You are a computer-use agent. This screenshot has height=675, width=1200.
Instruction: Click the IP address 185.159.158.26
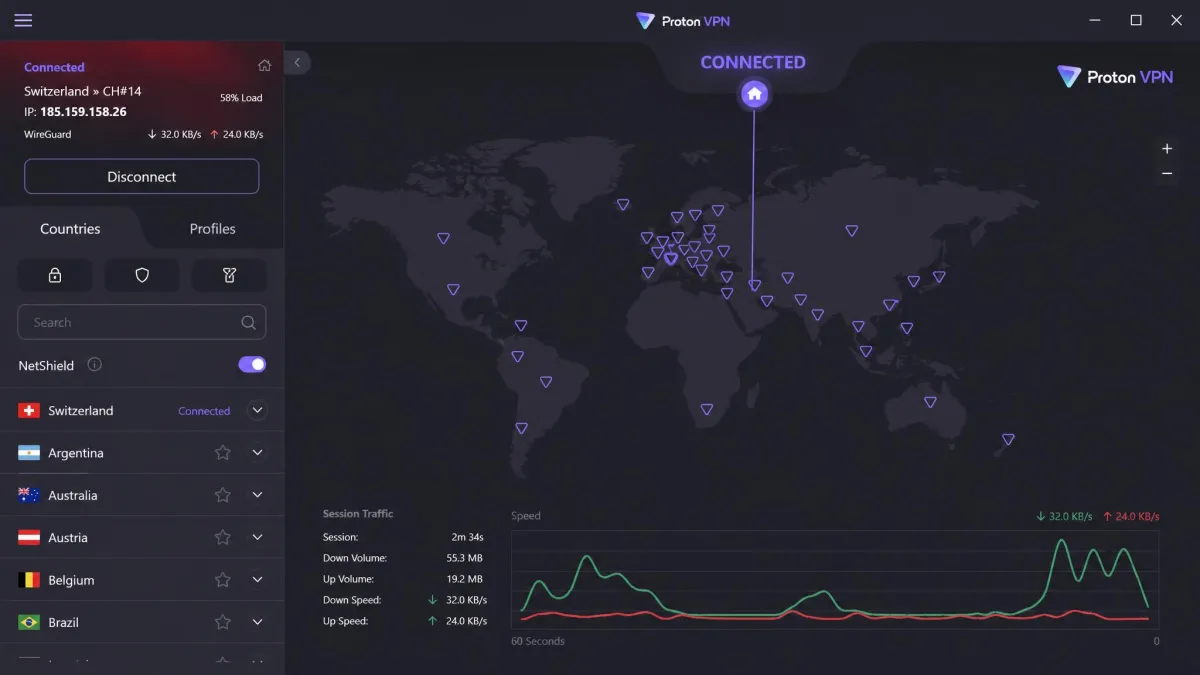coord(83,112)
